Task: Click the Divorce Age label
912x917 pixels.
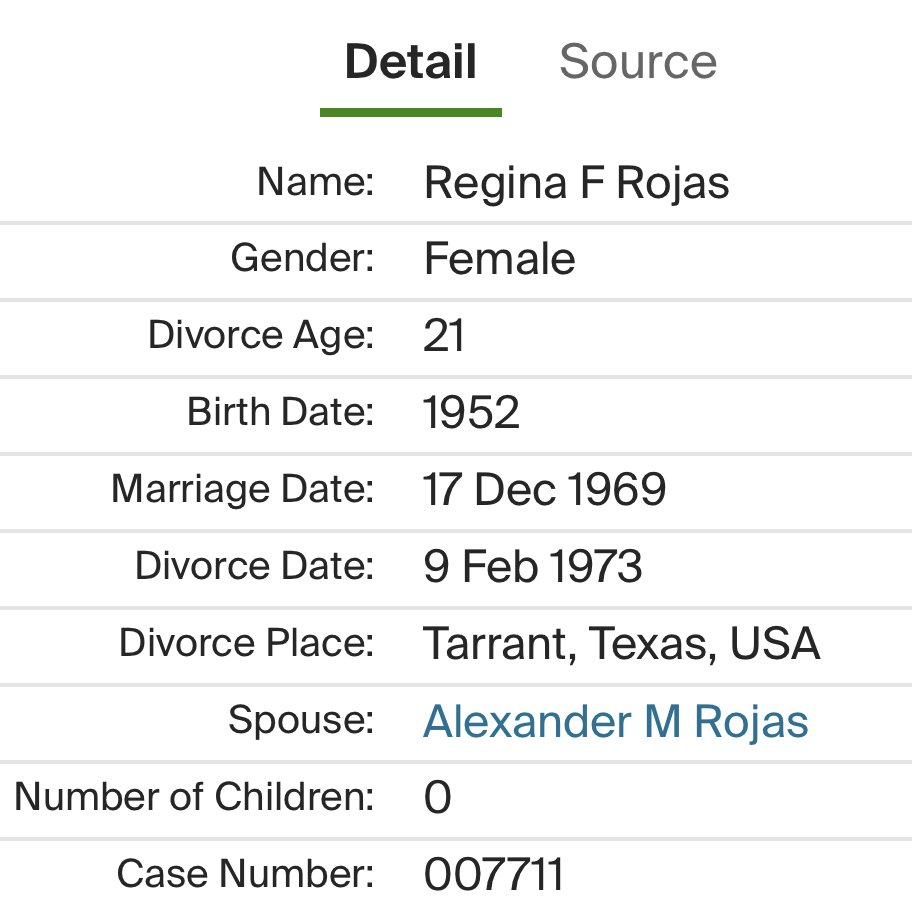Action: (x=260, y=335)
